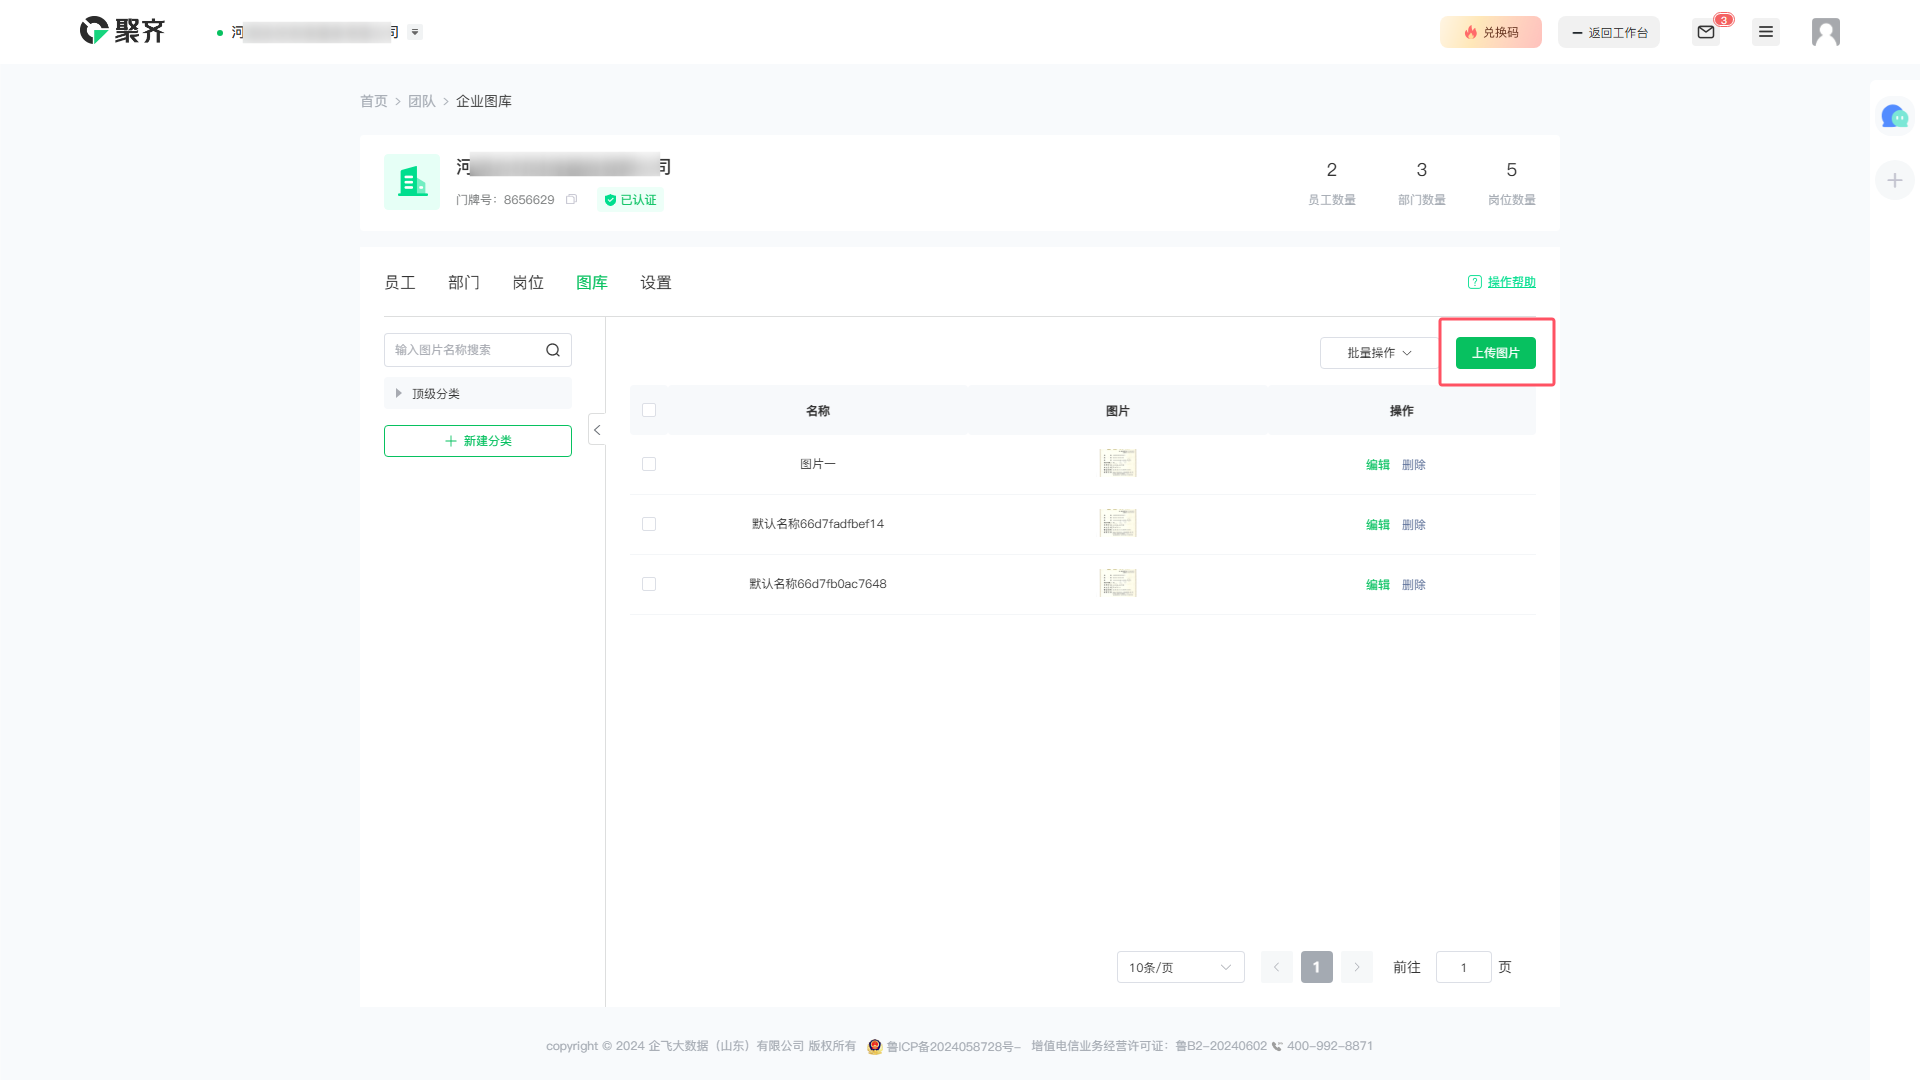Open the 设置 tab

click(656, 283)
